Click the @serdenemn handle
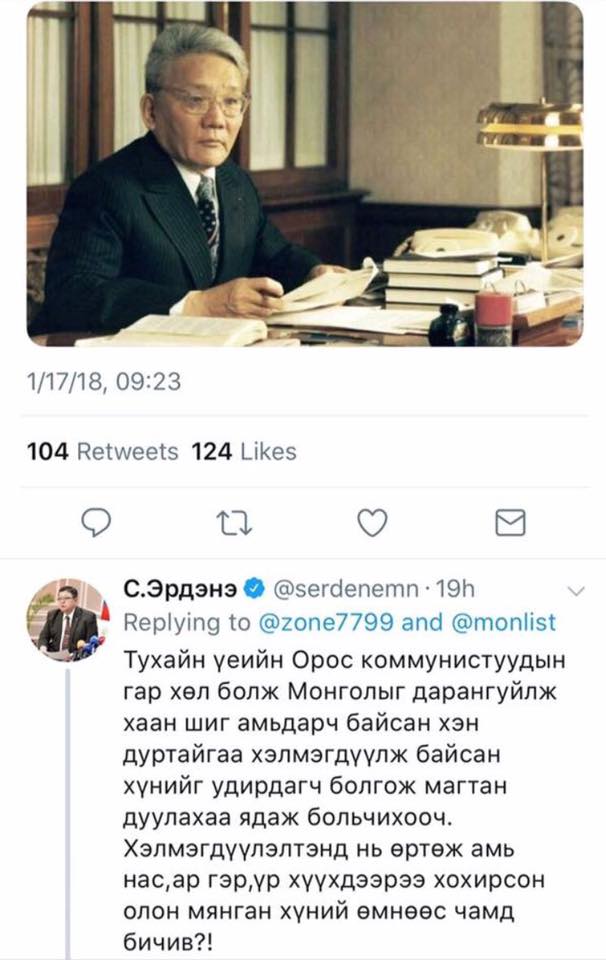Viewport: 606px width, 960px height. [345, 589]
